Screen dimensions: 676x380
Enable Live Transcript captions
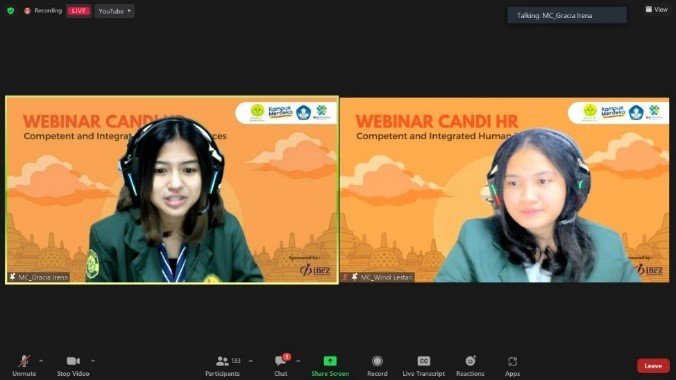424,365
